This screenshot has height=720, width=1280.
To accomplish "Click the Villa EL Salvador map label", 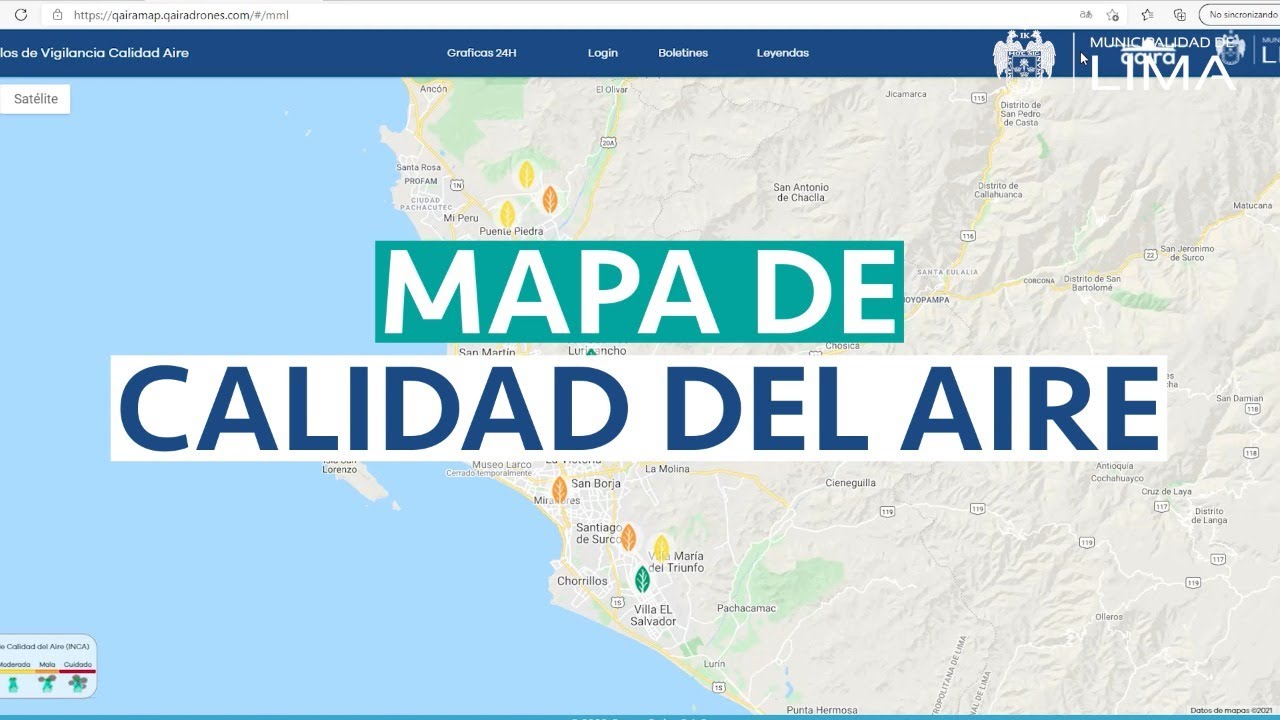I will coord(653,615).
